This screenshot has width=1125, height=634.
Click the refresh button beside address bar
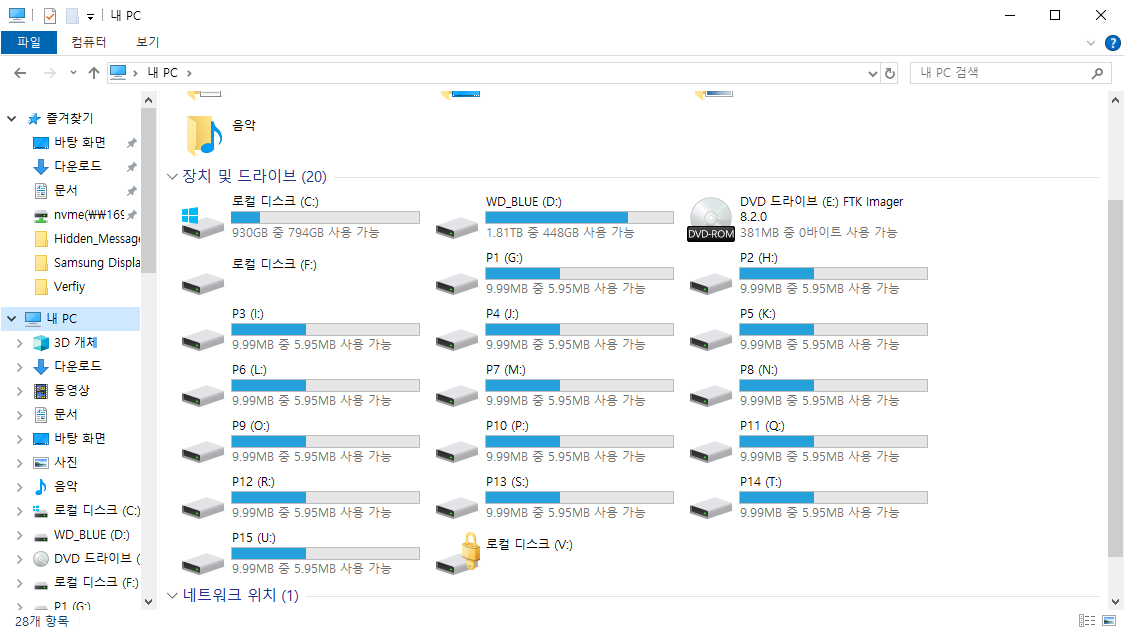890,73
